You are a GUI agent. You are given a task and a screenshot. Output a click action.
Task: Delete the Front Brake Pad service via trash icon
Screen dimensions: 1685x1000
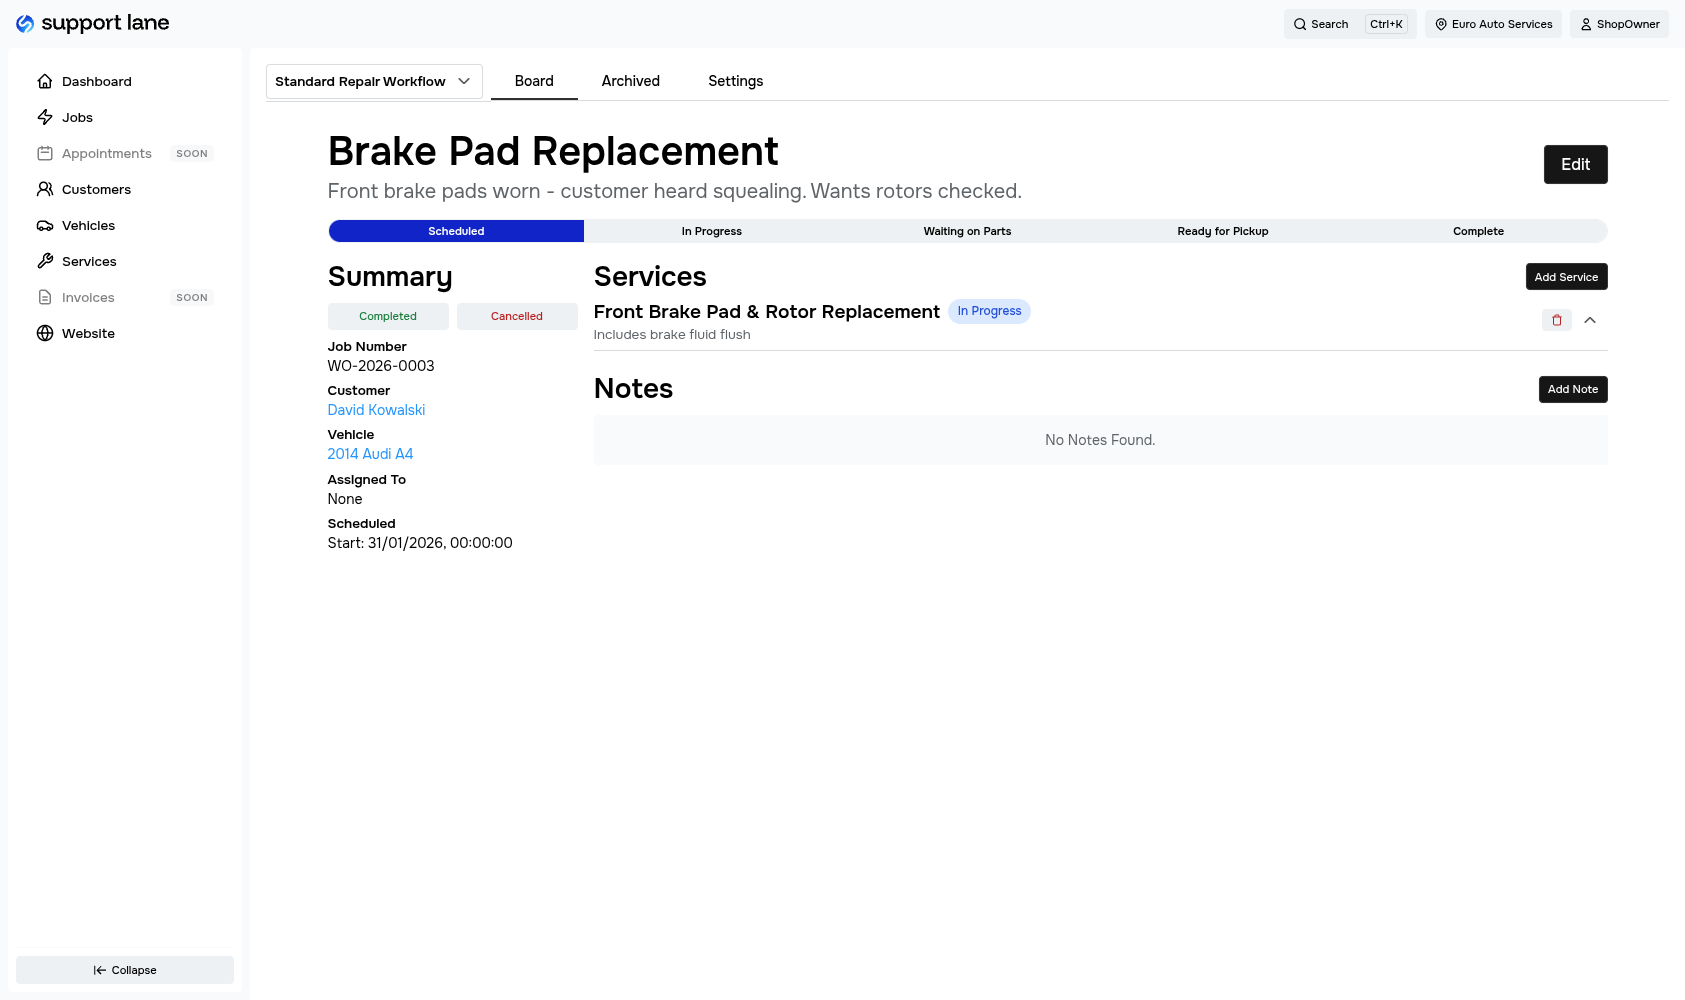pyautogui.click(x=1556, y=320)
